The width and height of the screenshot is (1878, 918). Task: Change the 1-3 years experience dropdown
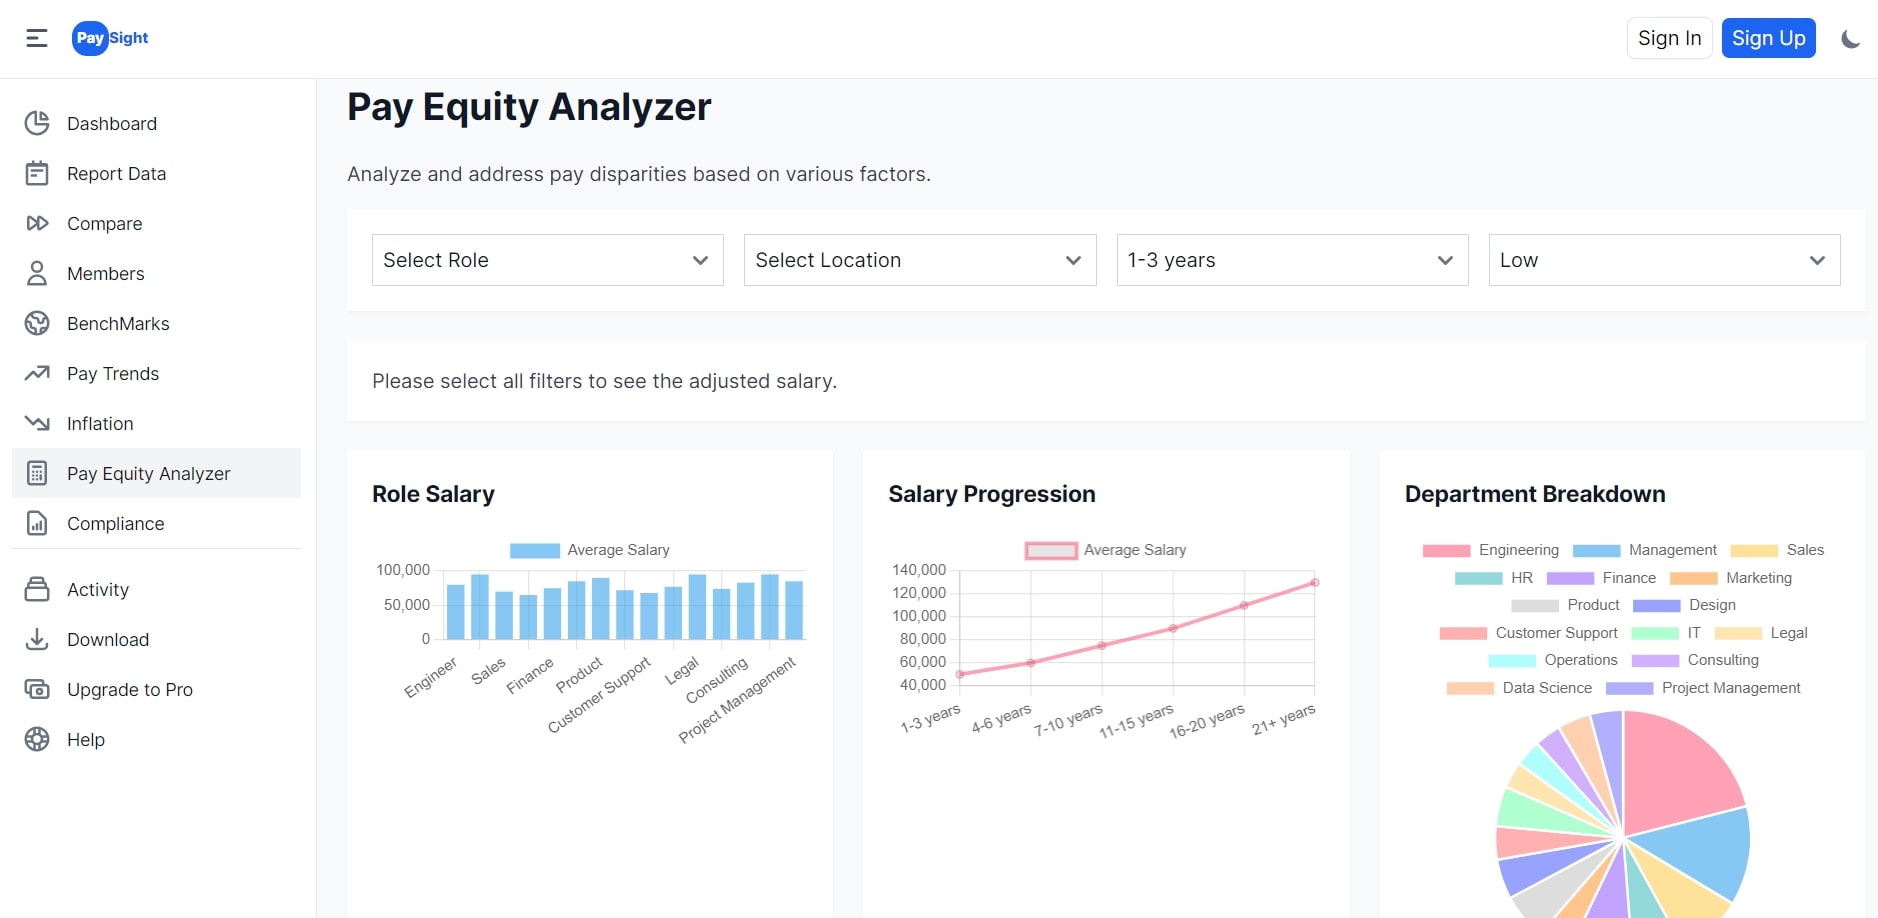[x=1292, y=260]
